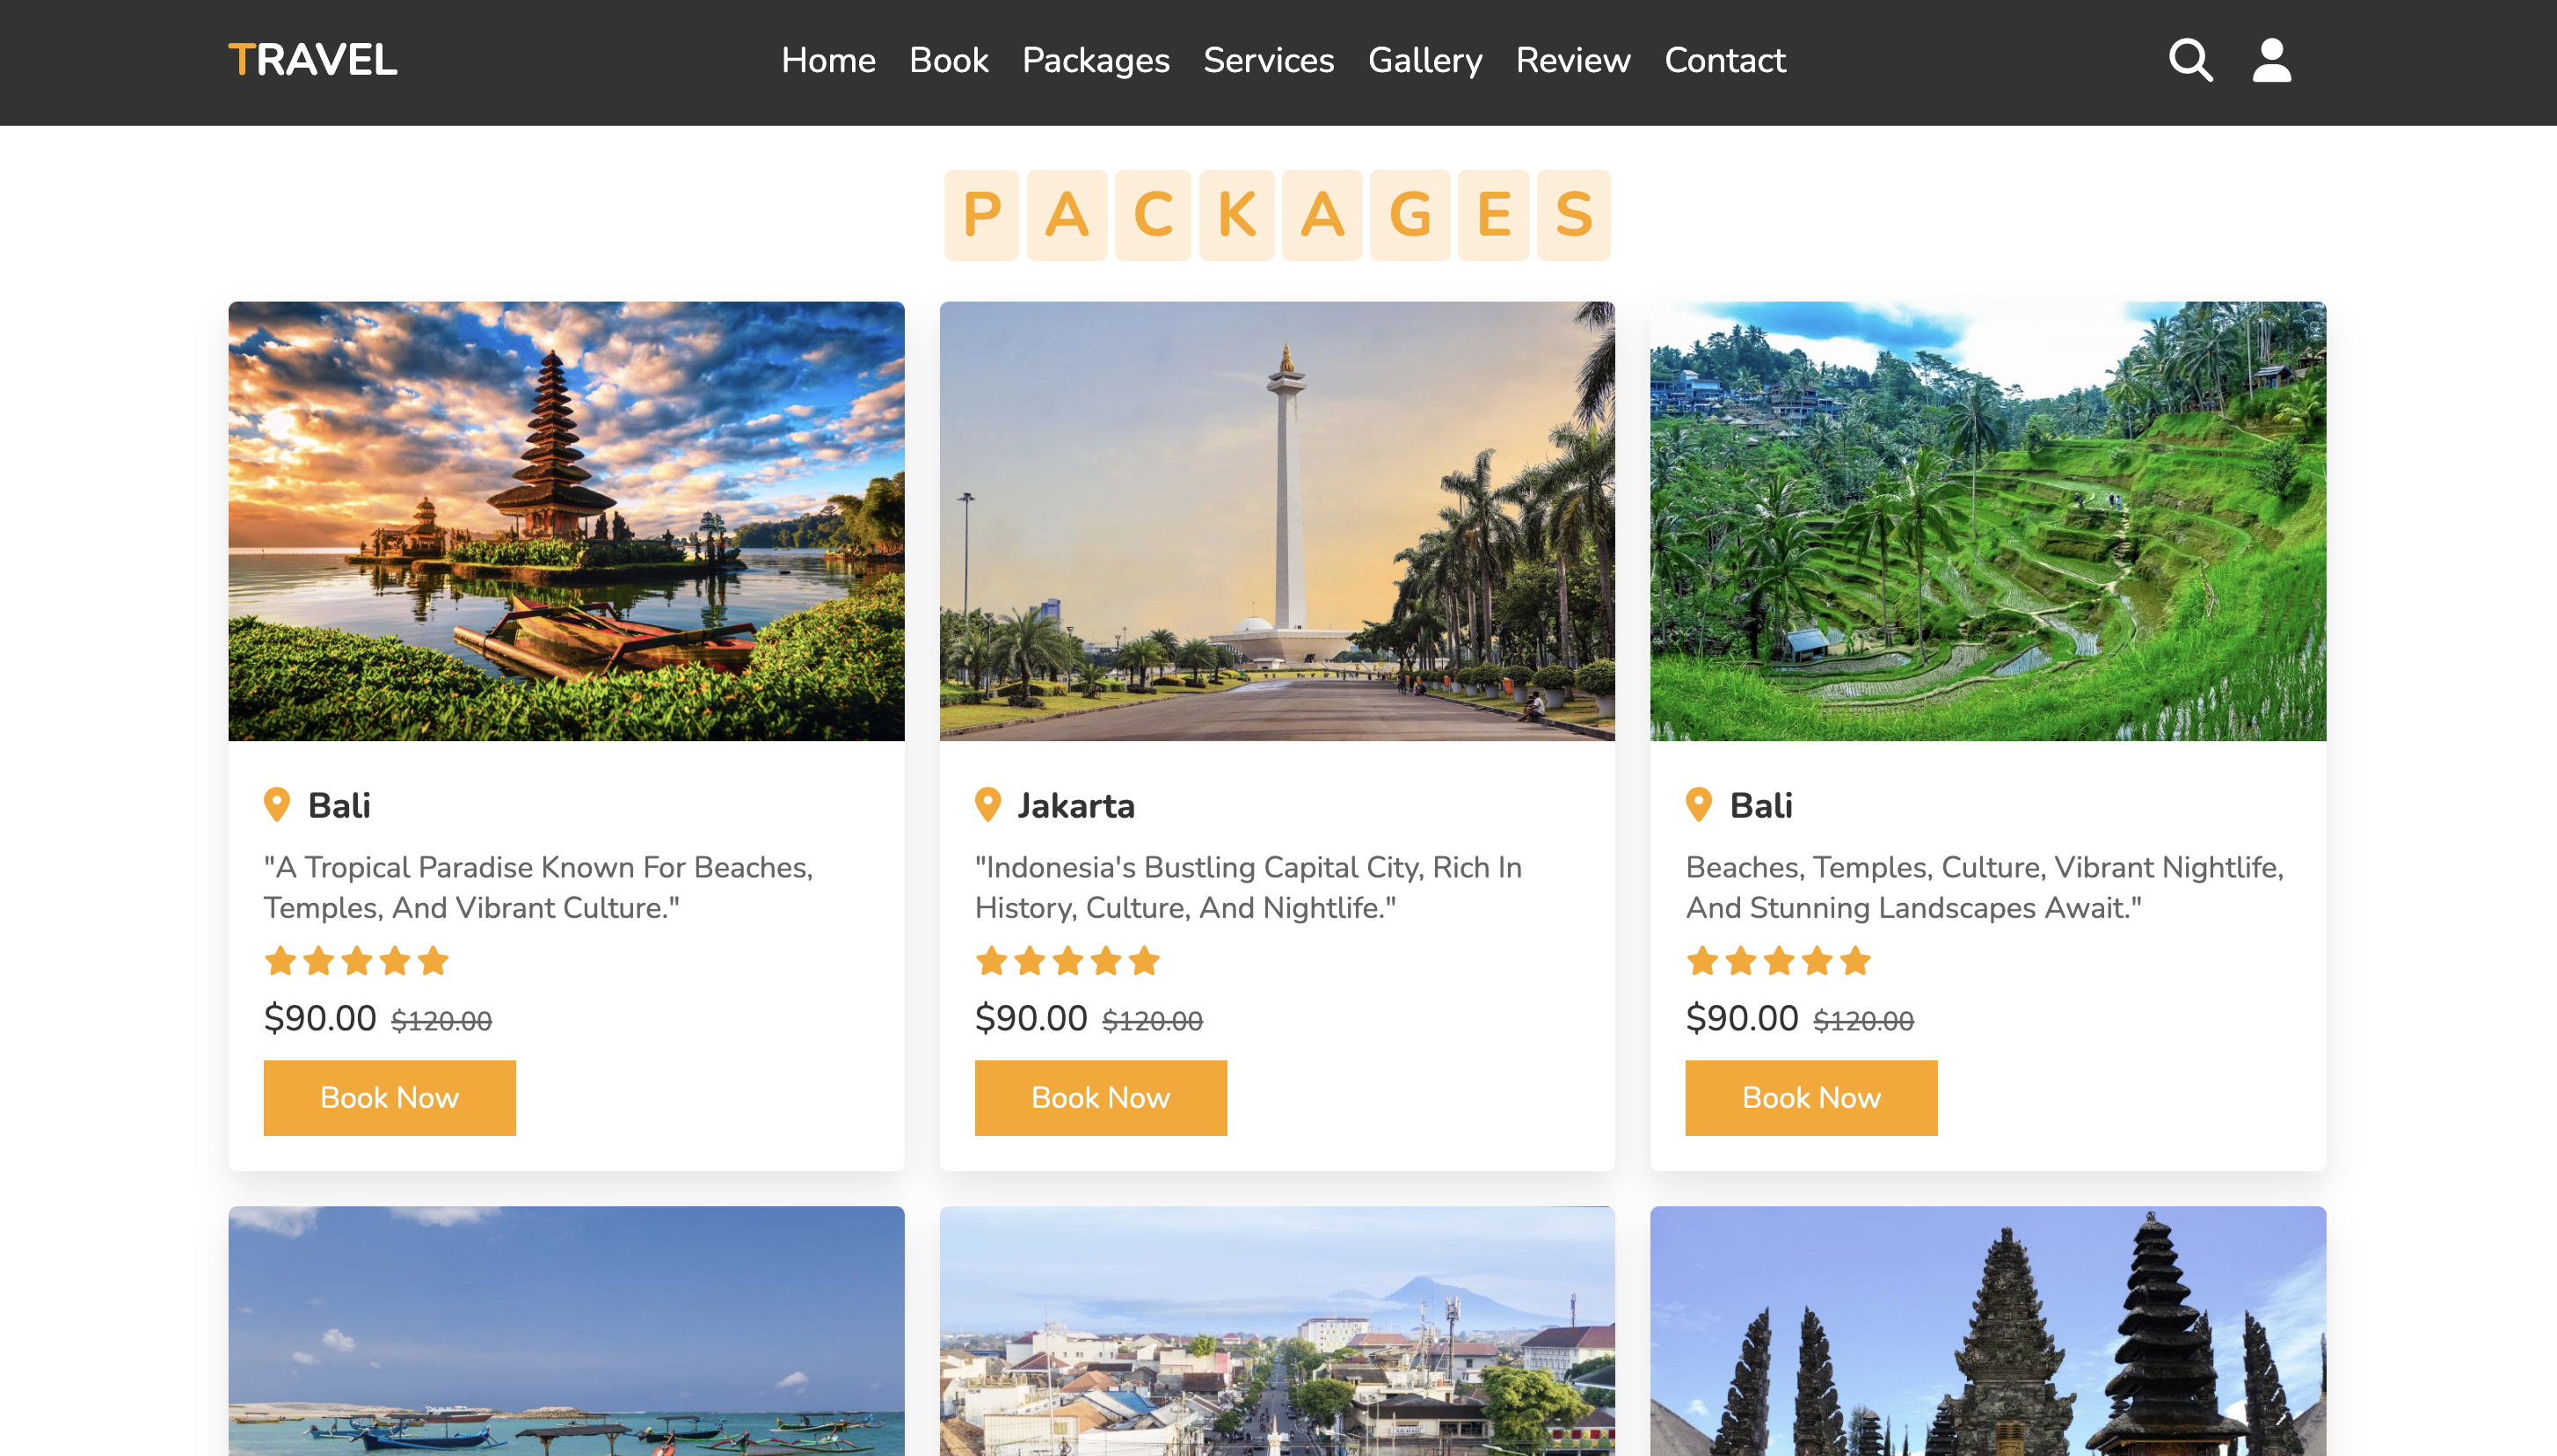Image resolution: width=2557 pixels, height=1456 pixels.
Task: Open the search magnifier icon
Action: tap(2189, 60)
